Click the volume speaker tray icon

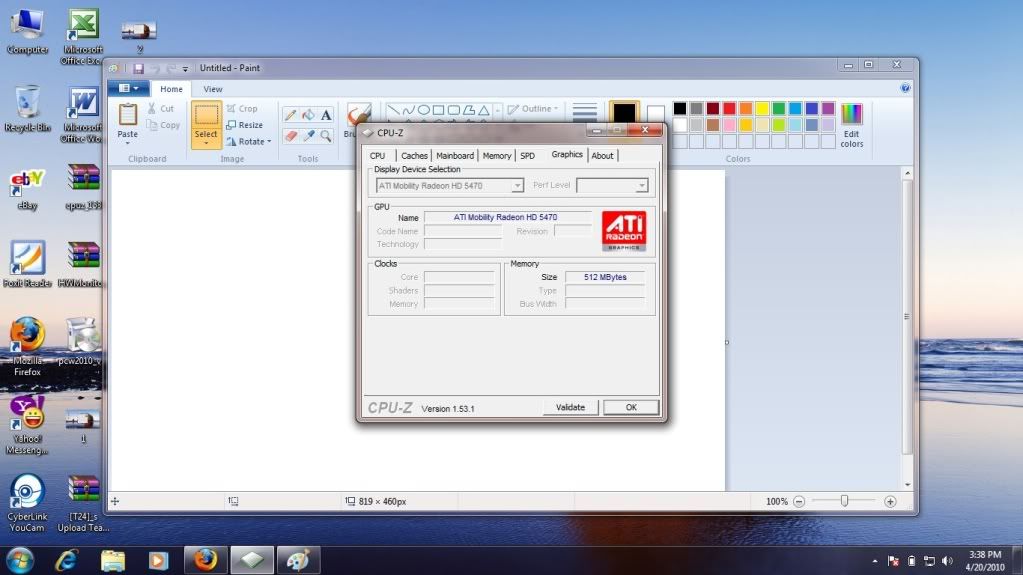(947, 561)
